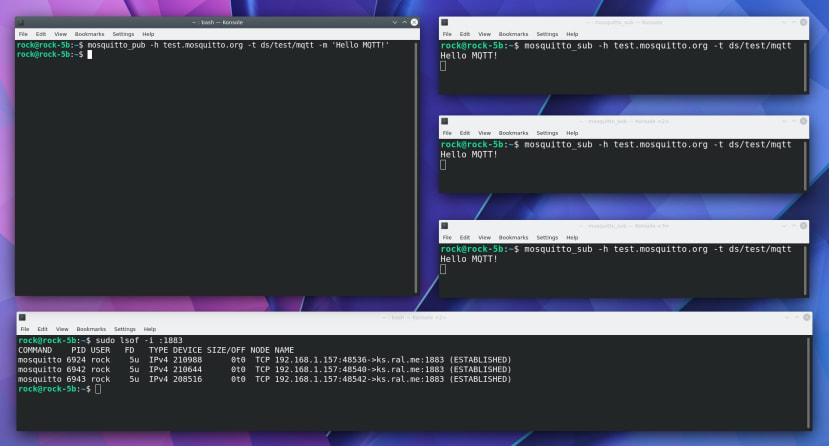The height and width of the screenshot is (446, 829).
Task: Click the lsof row for mosquitto PID 6924
Action: (x=264, y=360)
